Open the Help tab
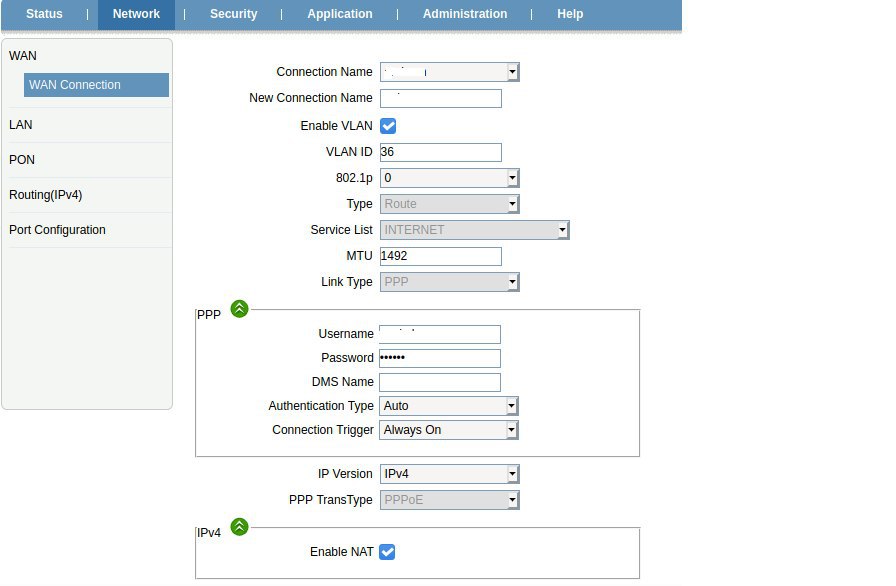Image resolution: width=896 pixels, height=586 pixels. [570, 14]
